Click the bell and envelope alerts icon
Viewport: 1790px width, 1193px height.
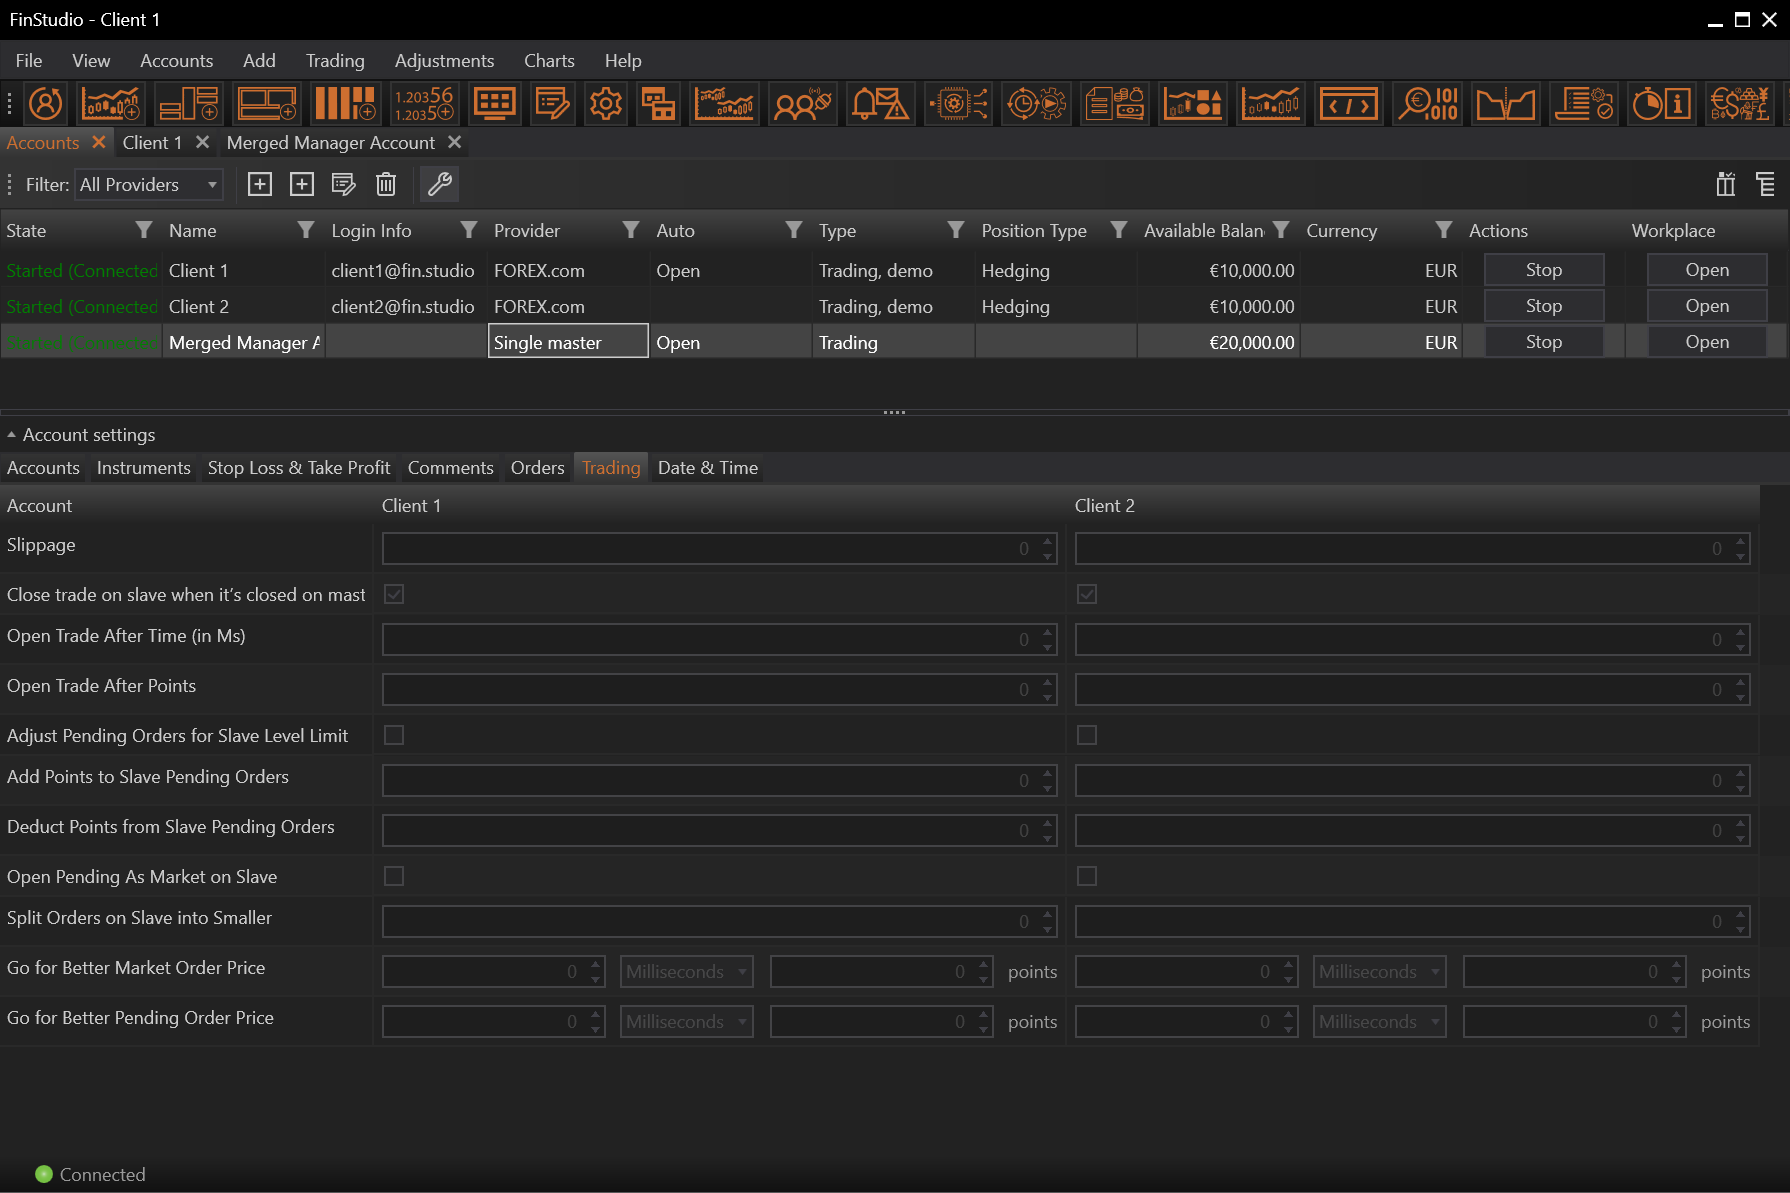pos(879,103)
